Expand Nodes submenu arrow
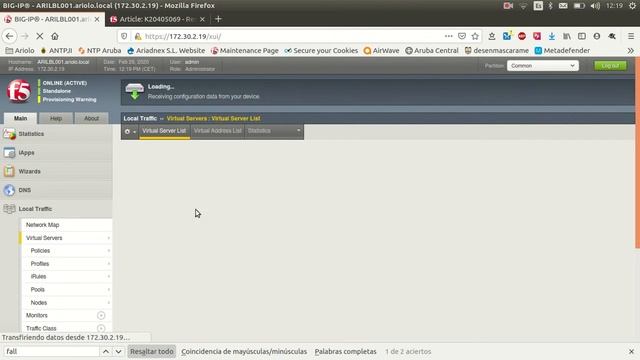The width and height of the screenshot is (640, 360). 109,303
